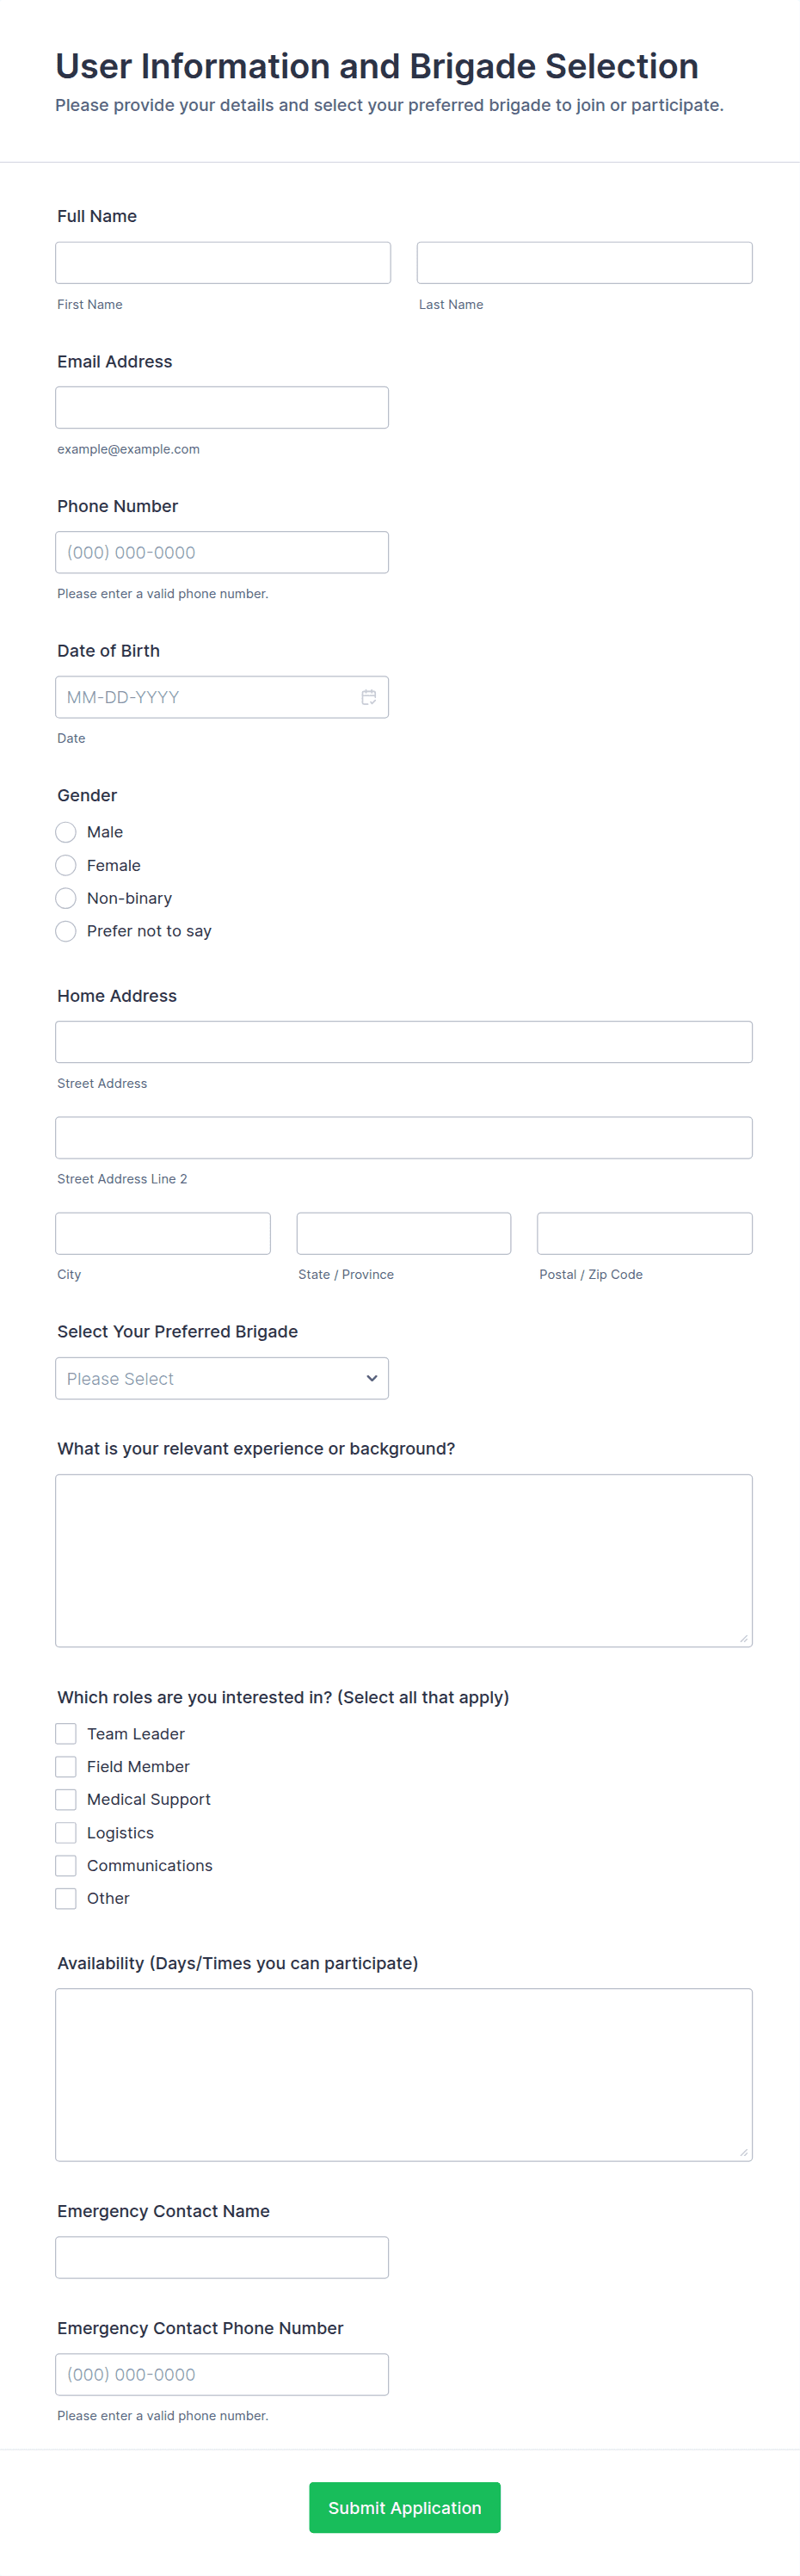Open the Date of Birth calendar icon
This screenshot has height=2576, width=800.
tap(368, 697)
